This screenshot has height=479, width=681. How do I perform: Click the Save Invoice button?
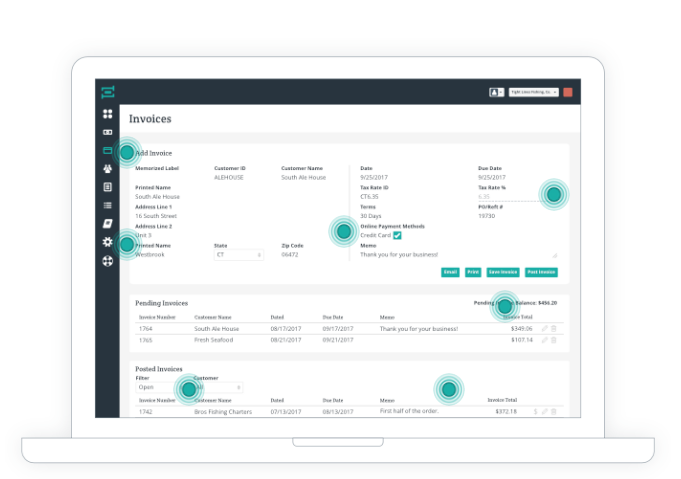tap(503, 272)
